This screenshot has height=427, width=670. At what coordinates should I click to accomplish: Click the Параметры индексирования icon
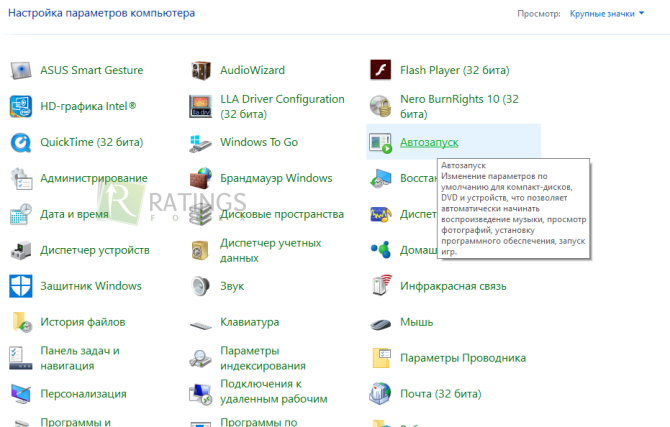(200, 358)
